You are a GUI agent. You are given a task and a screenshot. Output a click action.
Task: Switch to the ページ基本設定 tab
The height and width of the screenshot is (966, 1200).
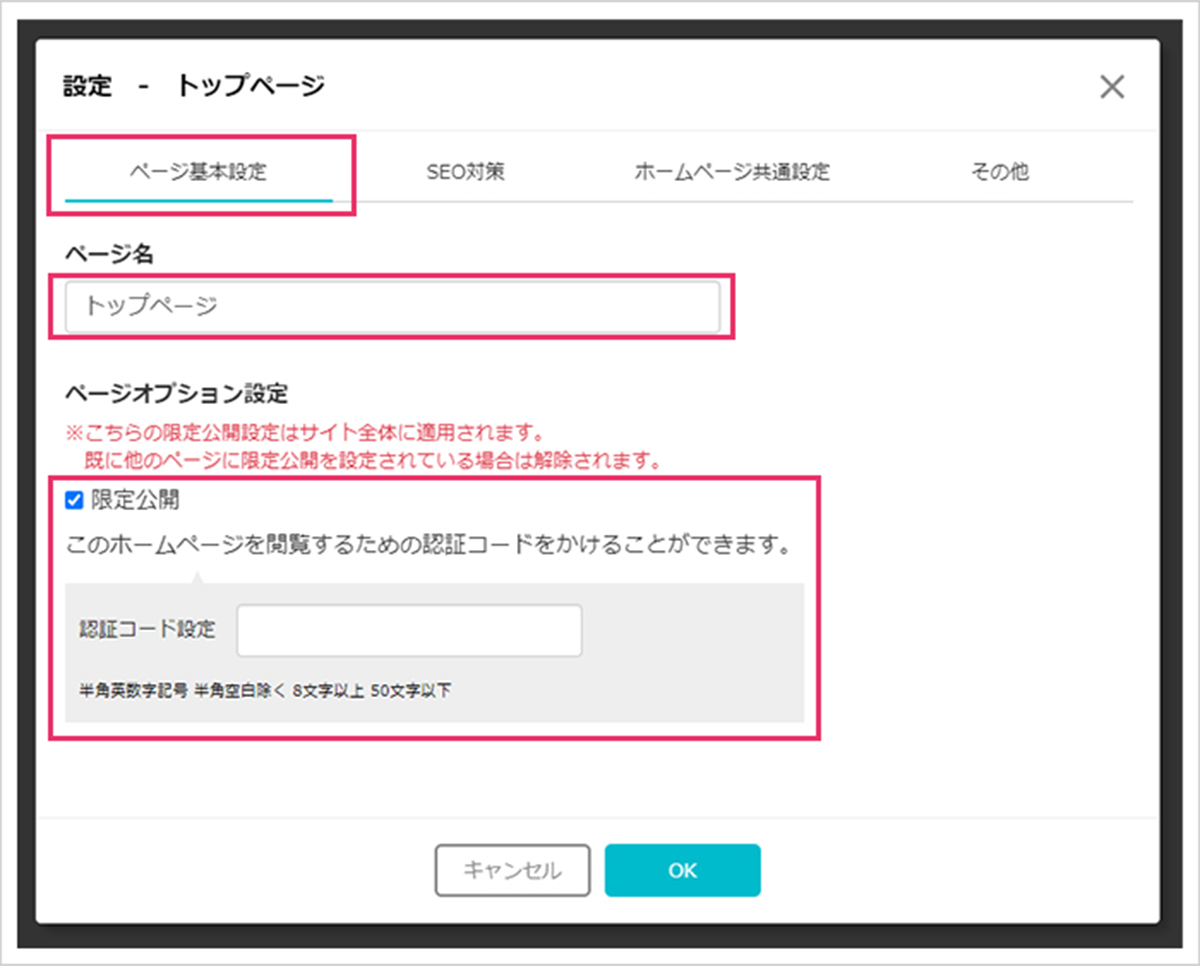[x=201, y=172]
